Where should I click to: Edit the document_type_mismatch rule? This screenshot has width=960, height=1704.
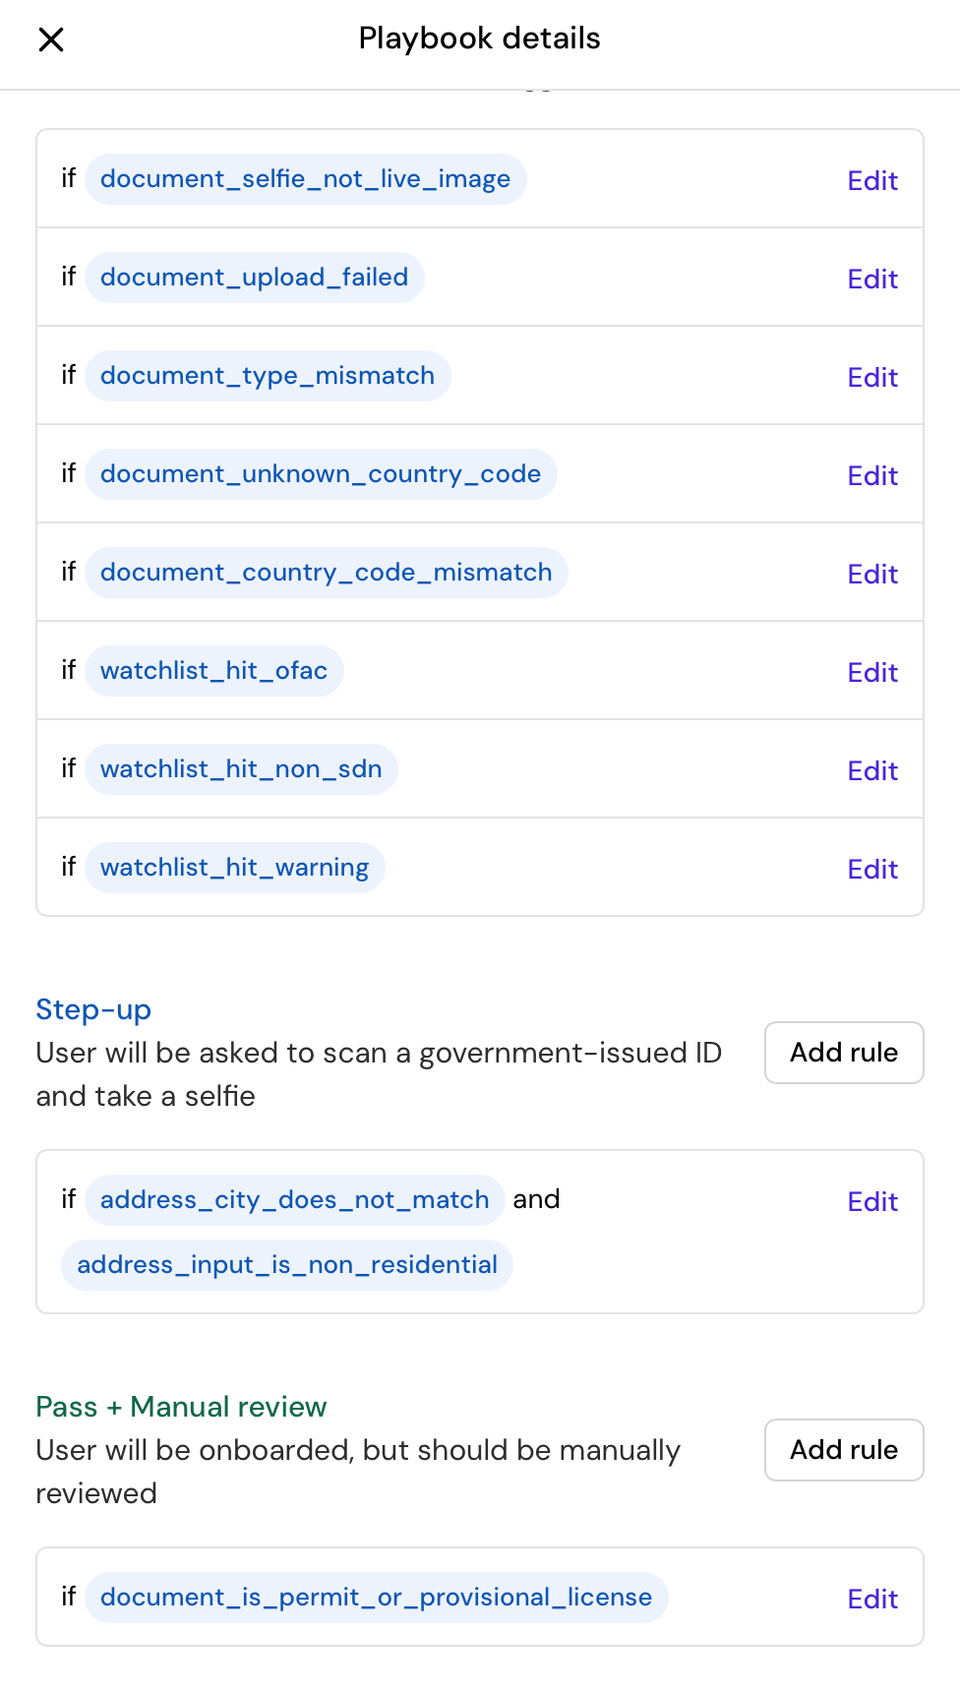(871, 377)
